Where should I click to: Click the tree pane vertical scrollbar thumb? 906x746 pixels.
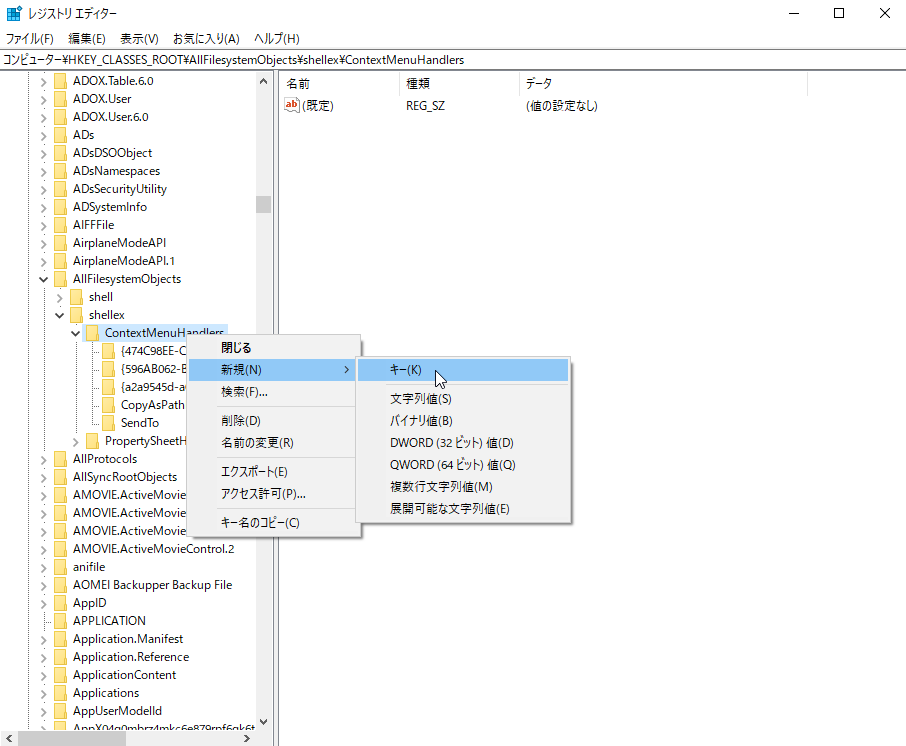[263, 205]
